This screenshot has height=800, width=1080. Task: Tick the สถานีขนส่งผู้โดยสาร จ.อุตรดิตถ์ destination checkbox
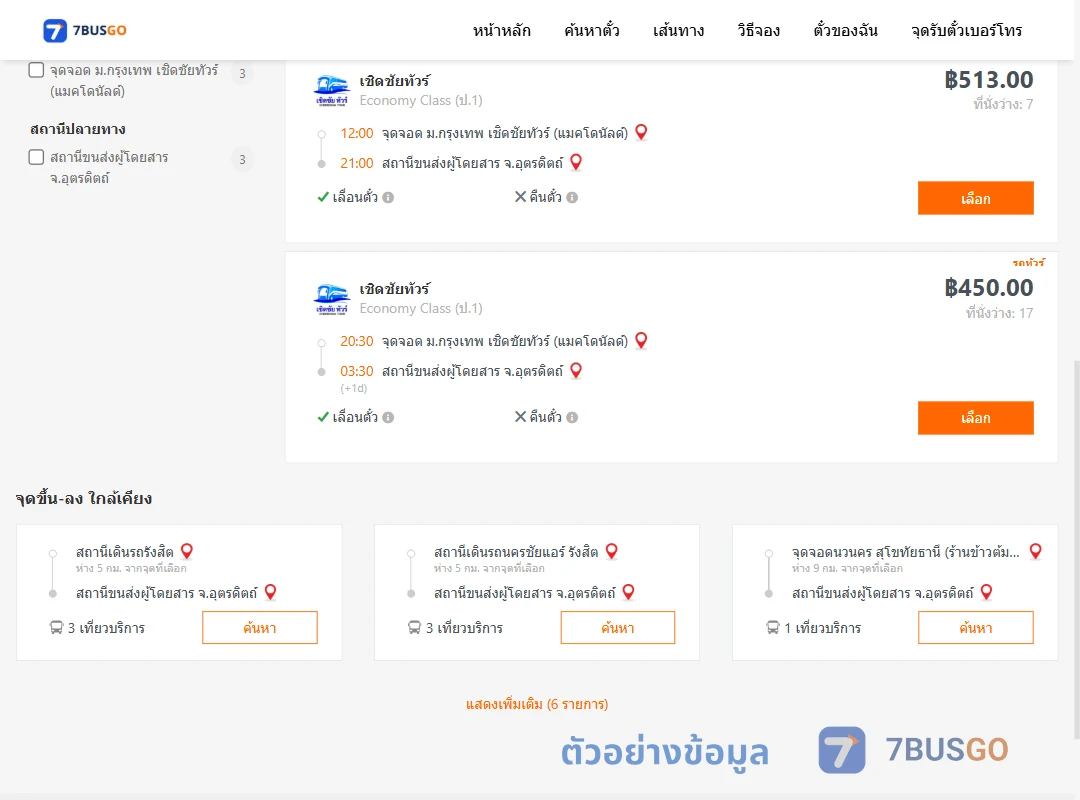point(37,157)
